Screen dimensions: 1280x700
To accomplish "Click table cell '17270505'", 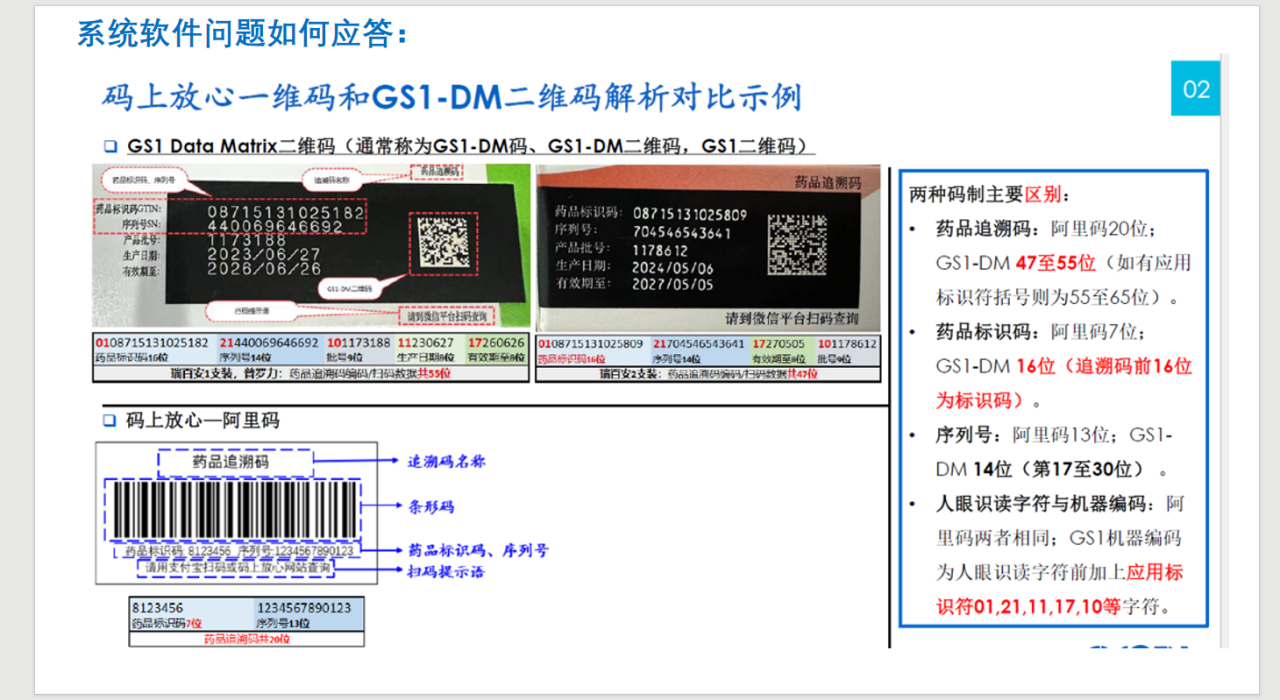I will pos(777,343).
